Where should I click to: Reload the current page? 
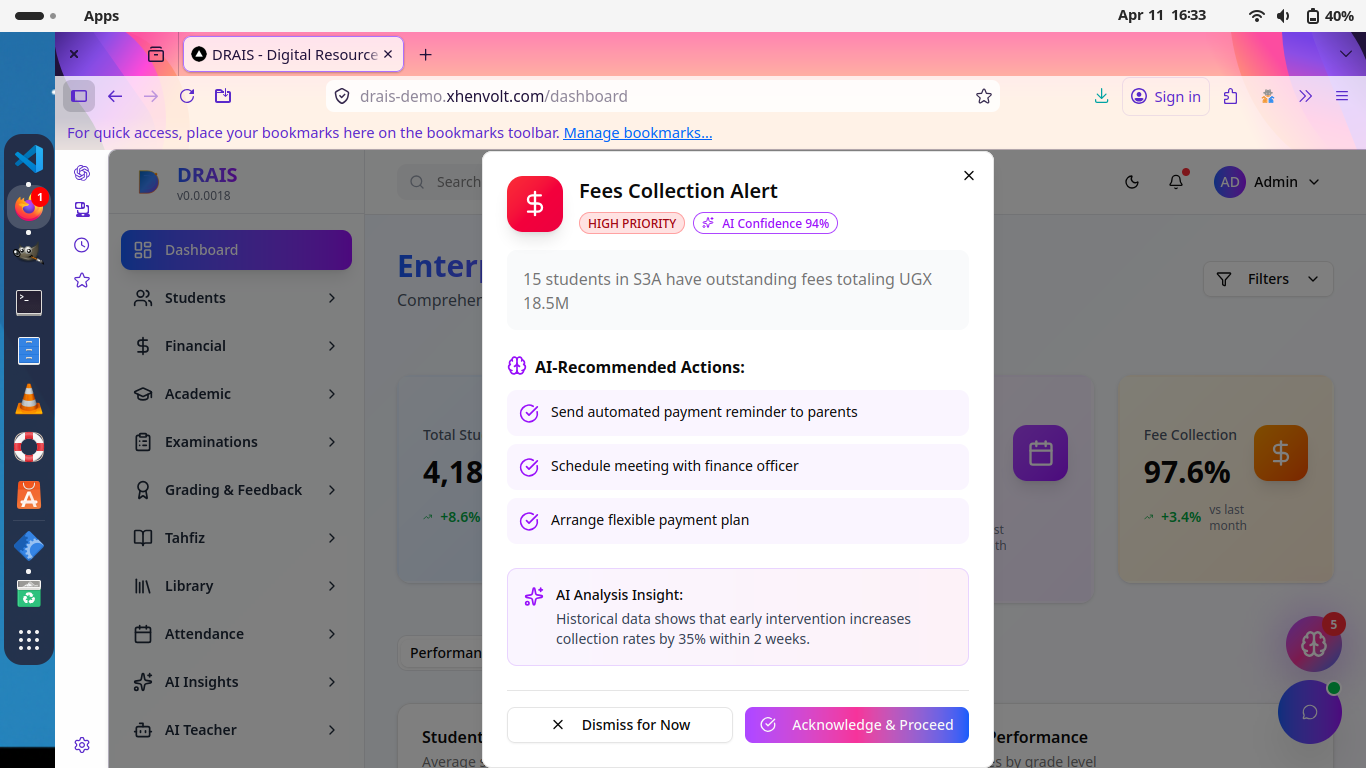(187, 96)
